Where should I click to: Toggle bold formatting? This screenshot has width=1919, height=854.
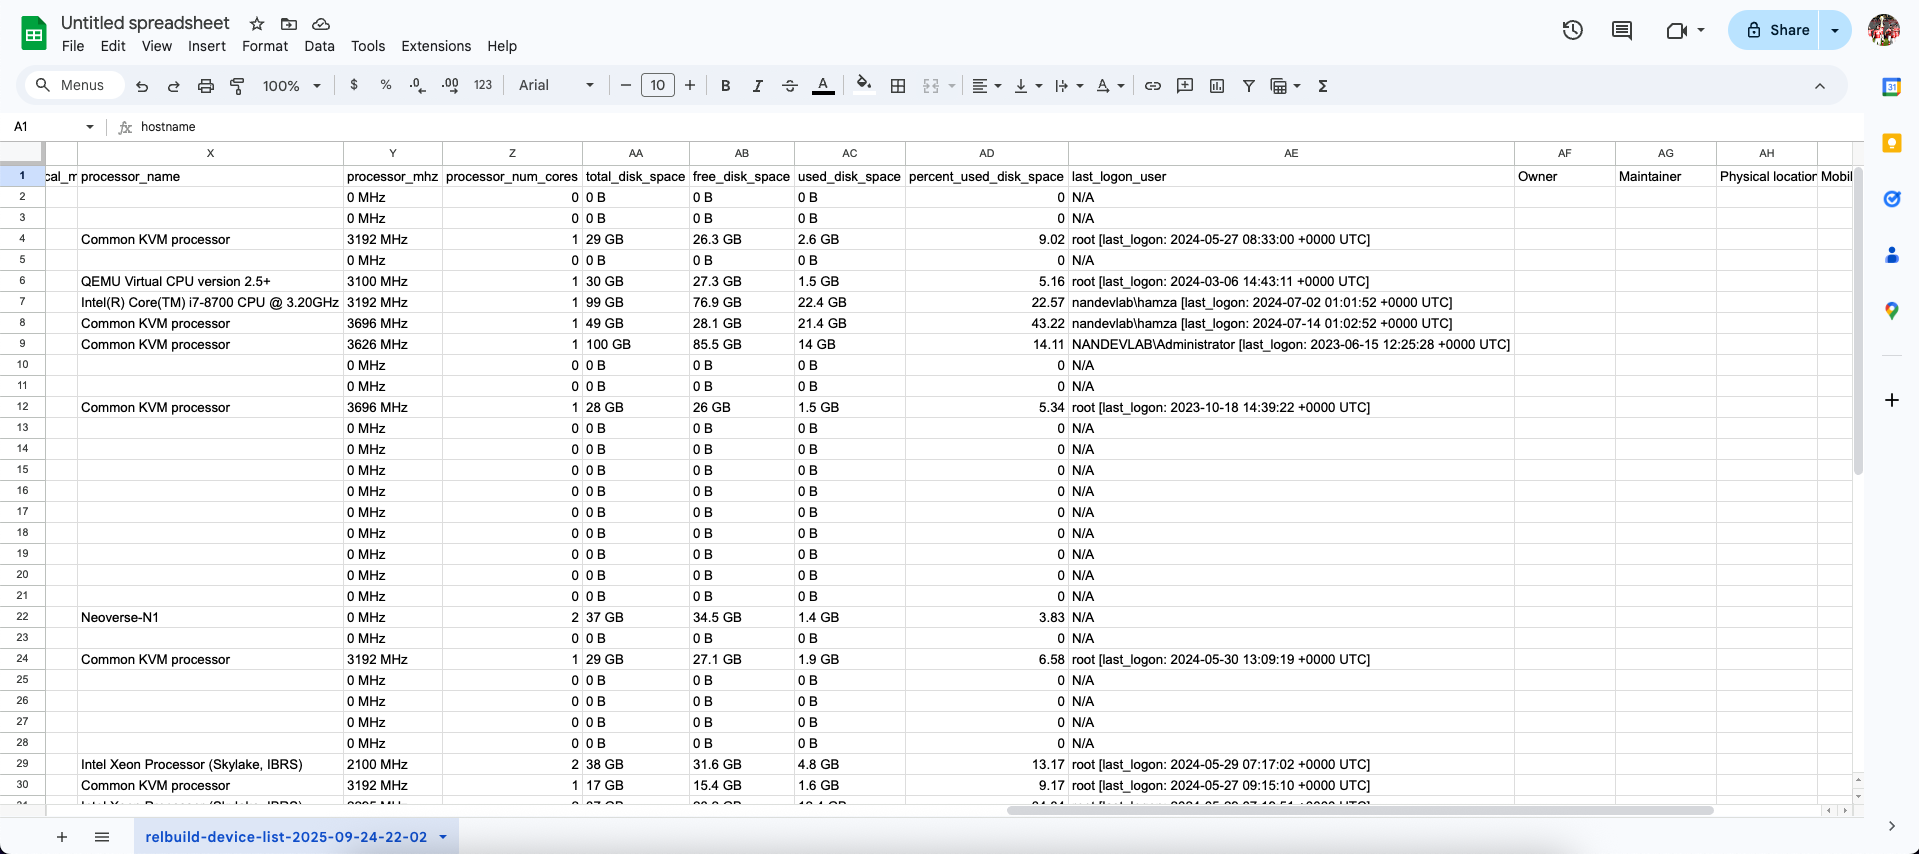725,86
